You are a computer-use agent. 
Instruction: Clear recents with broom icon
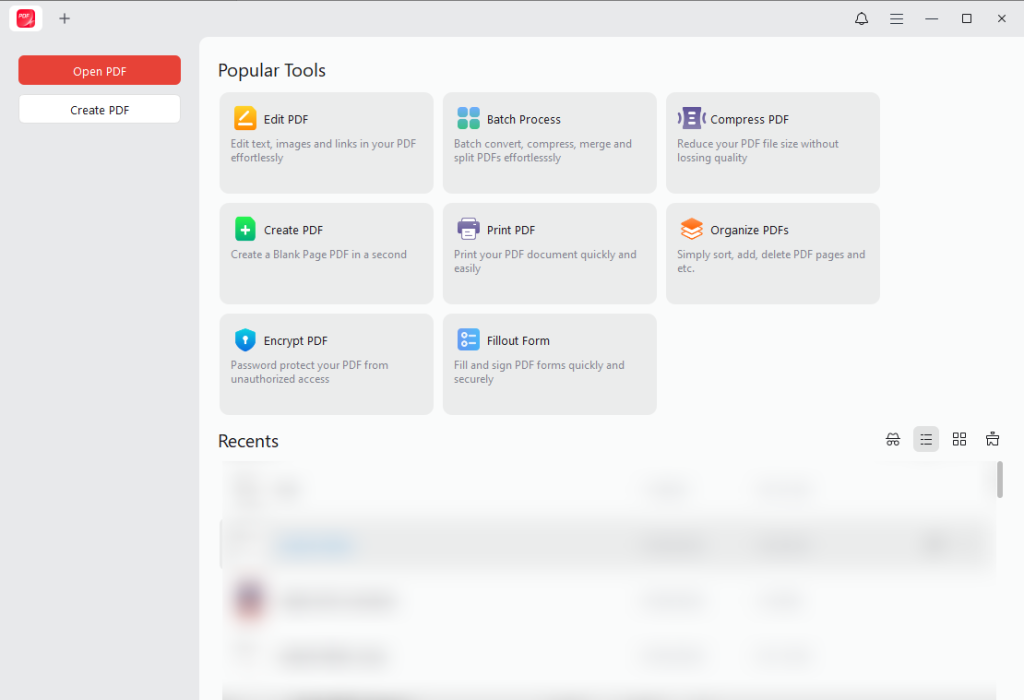[x=992, y=439]
